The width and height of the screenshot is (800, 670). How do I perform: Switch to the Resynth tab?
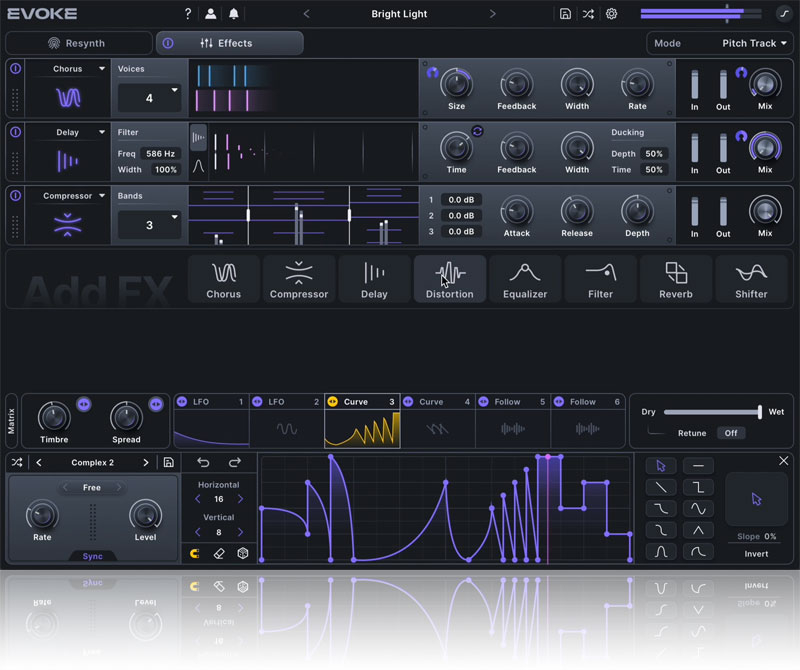tap(78, 44)
